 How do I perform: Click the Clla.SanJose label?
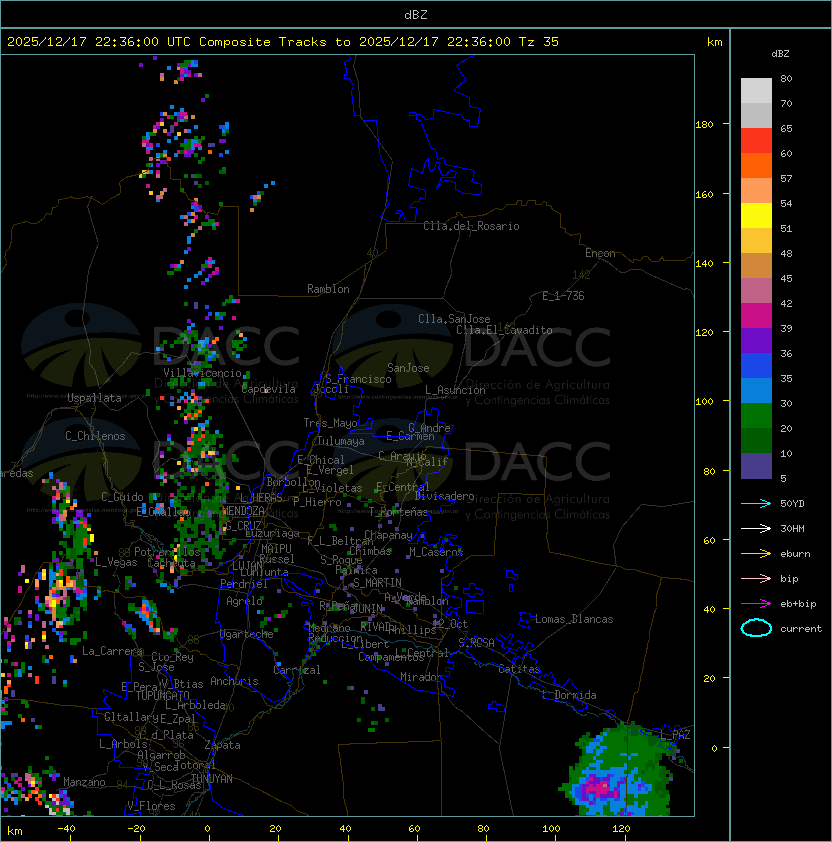pos(454,319)
